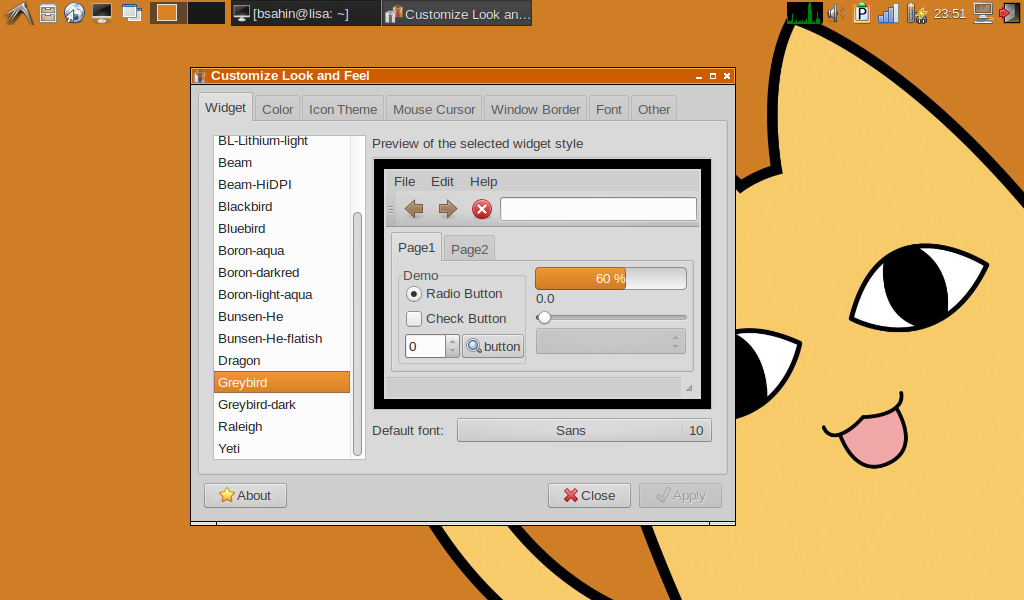
Task: Select the Page2 preview tab
Action: (x=469, y=249)
